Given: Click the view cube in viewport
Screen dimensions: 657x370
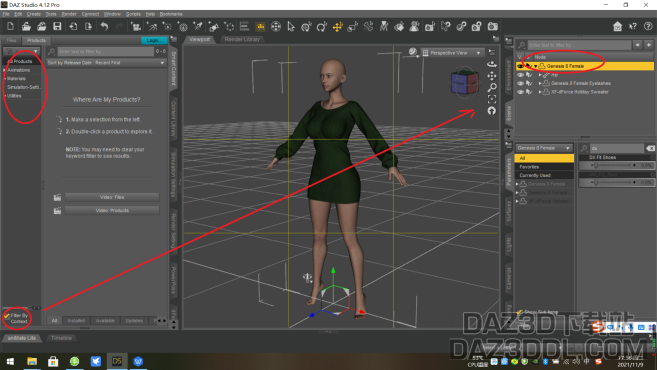Looking at the screenshot, I should [x=464, y=83].
